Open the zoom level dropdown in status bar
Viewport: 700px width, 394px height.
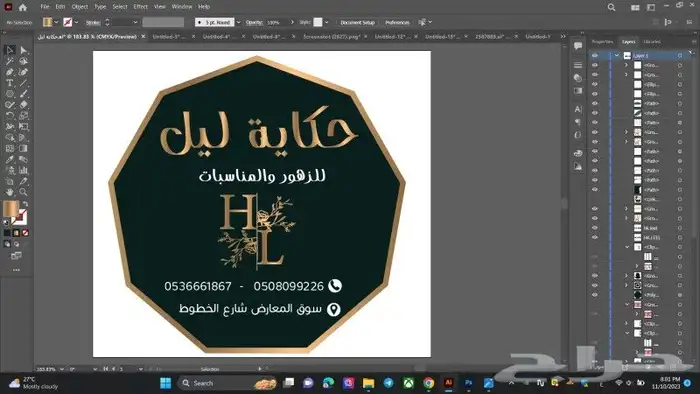point(62,369)
